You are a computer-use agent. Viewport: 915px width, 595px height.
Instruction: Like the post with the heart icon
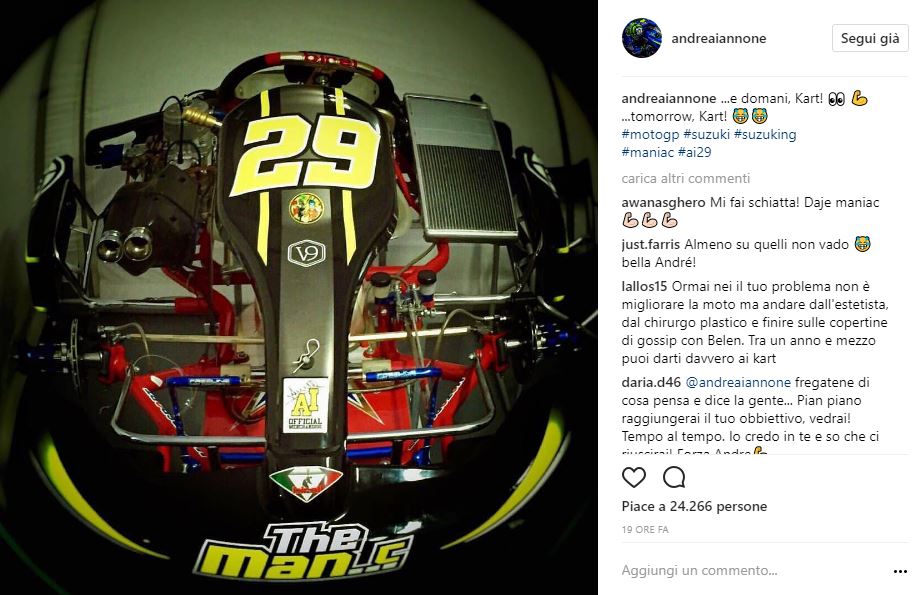pyautogui.click(x=634, y=478)
